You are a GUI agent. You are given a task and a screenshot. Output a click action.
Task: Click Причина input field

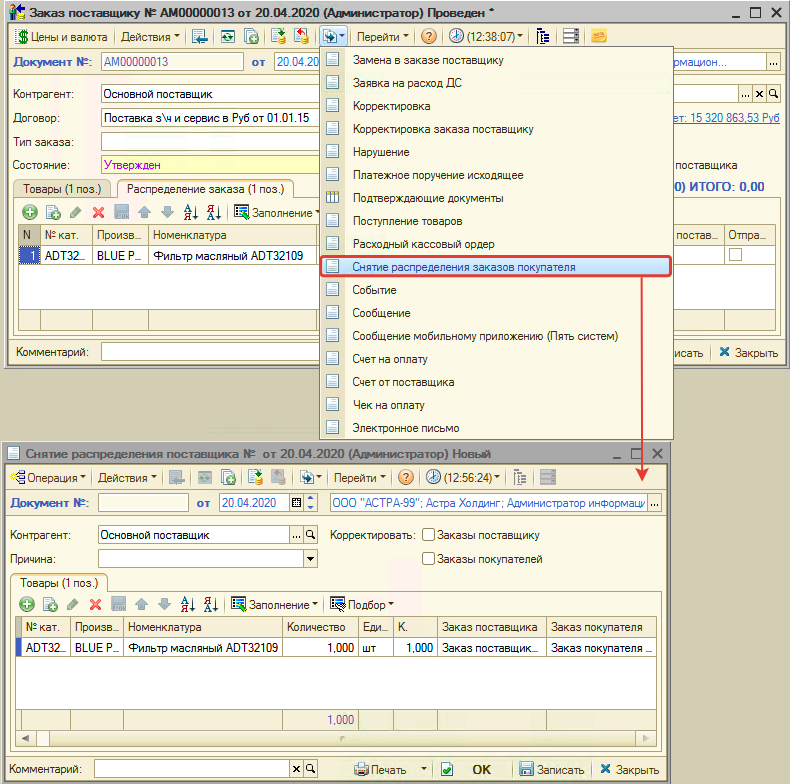(x=201, y=558)
